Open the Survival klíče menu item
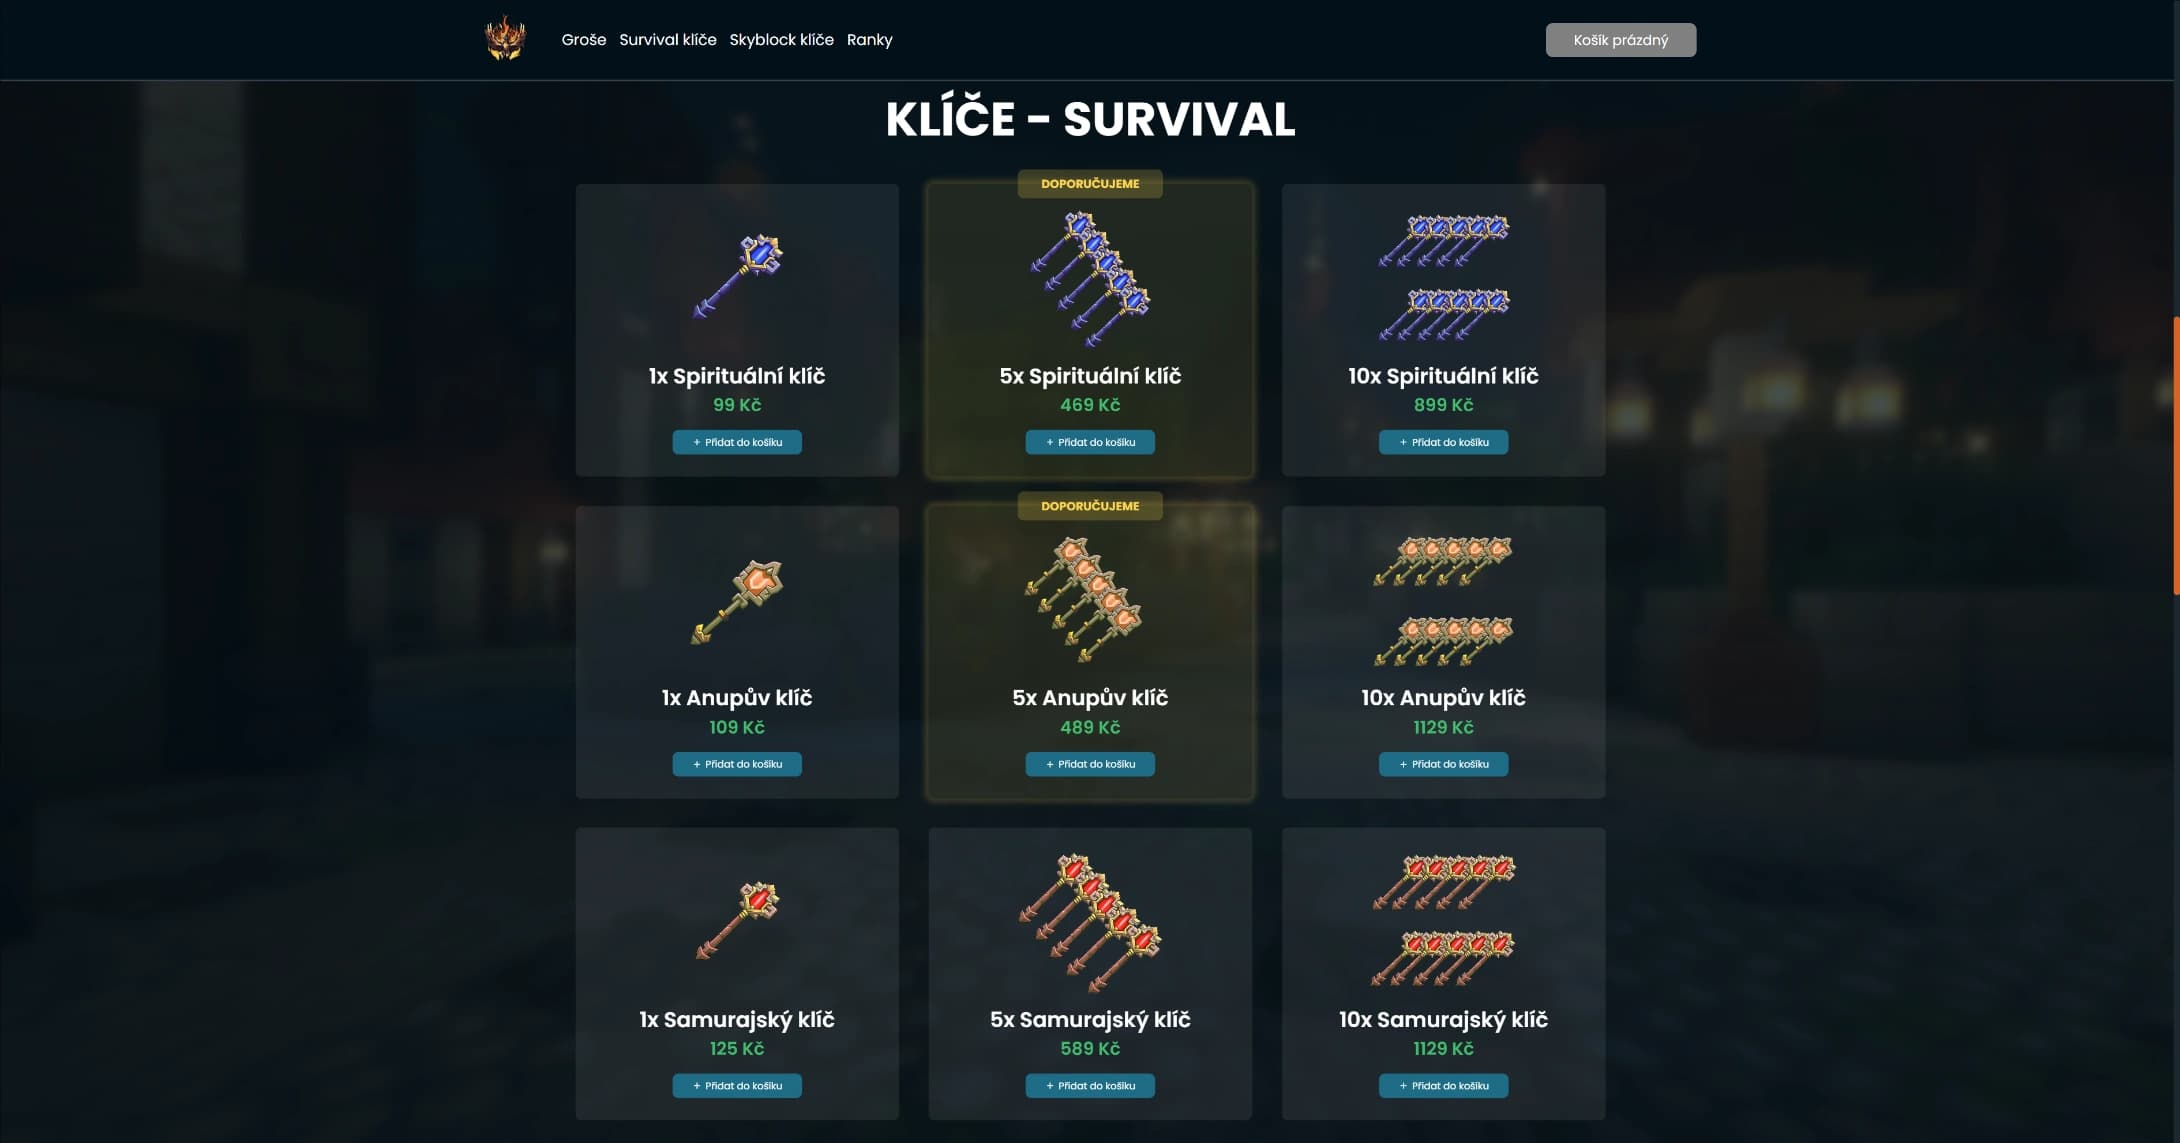The height and width of the screenshot is (1143, 2180). 668,40
